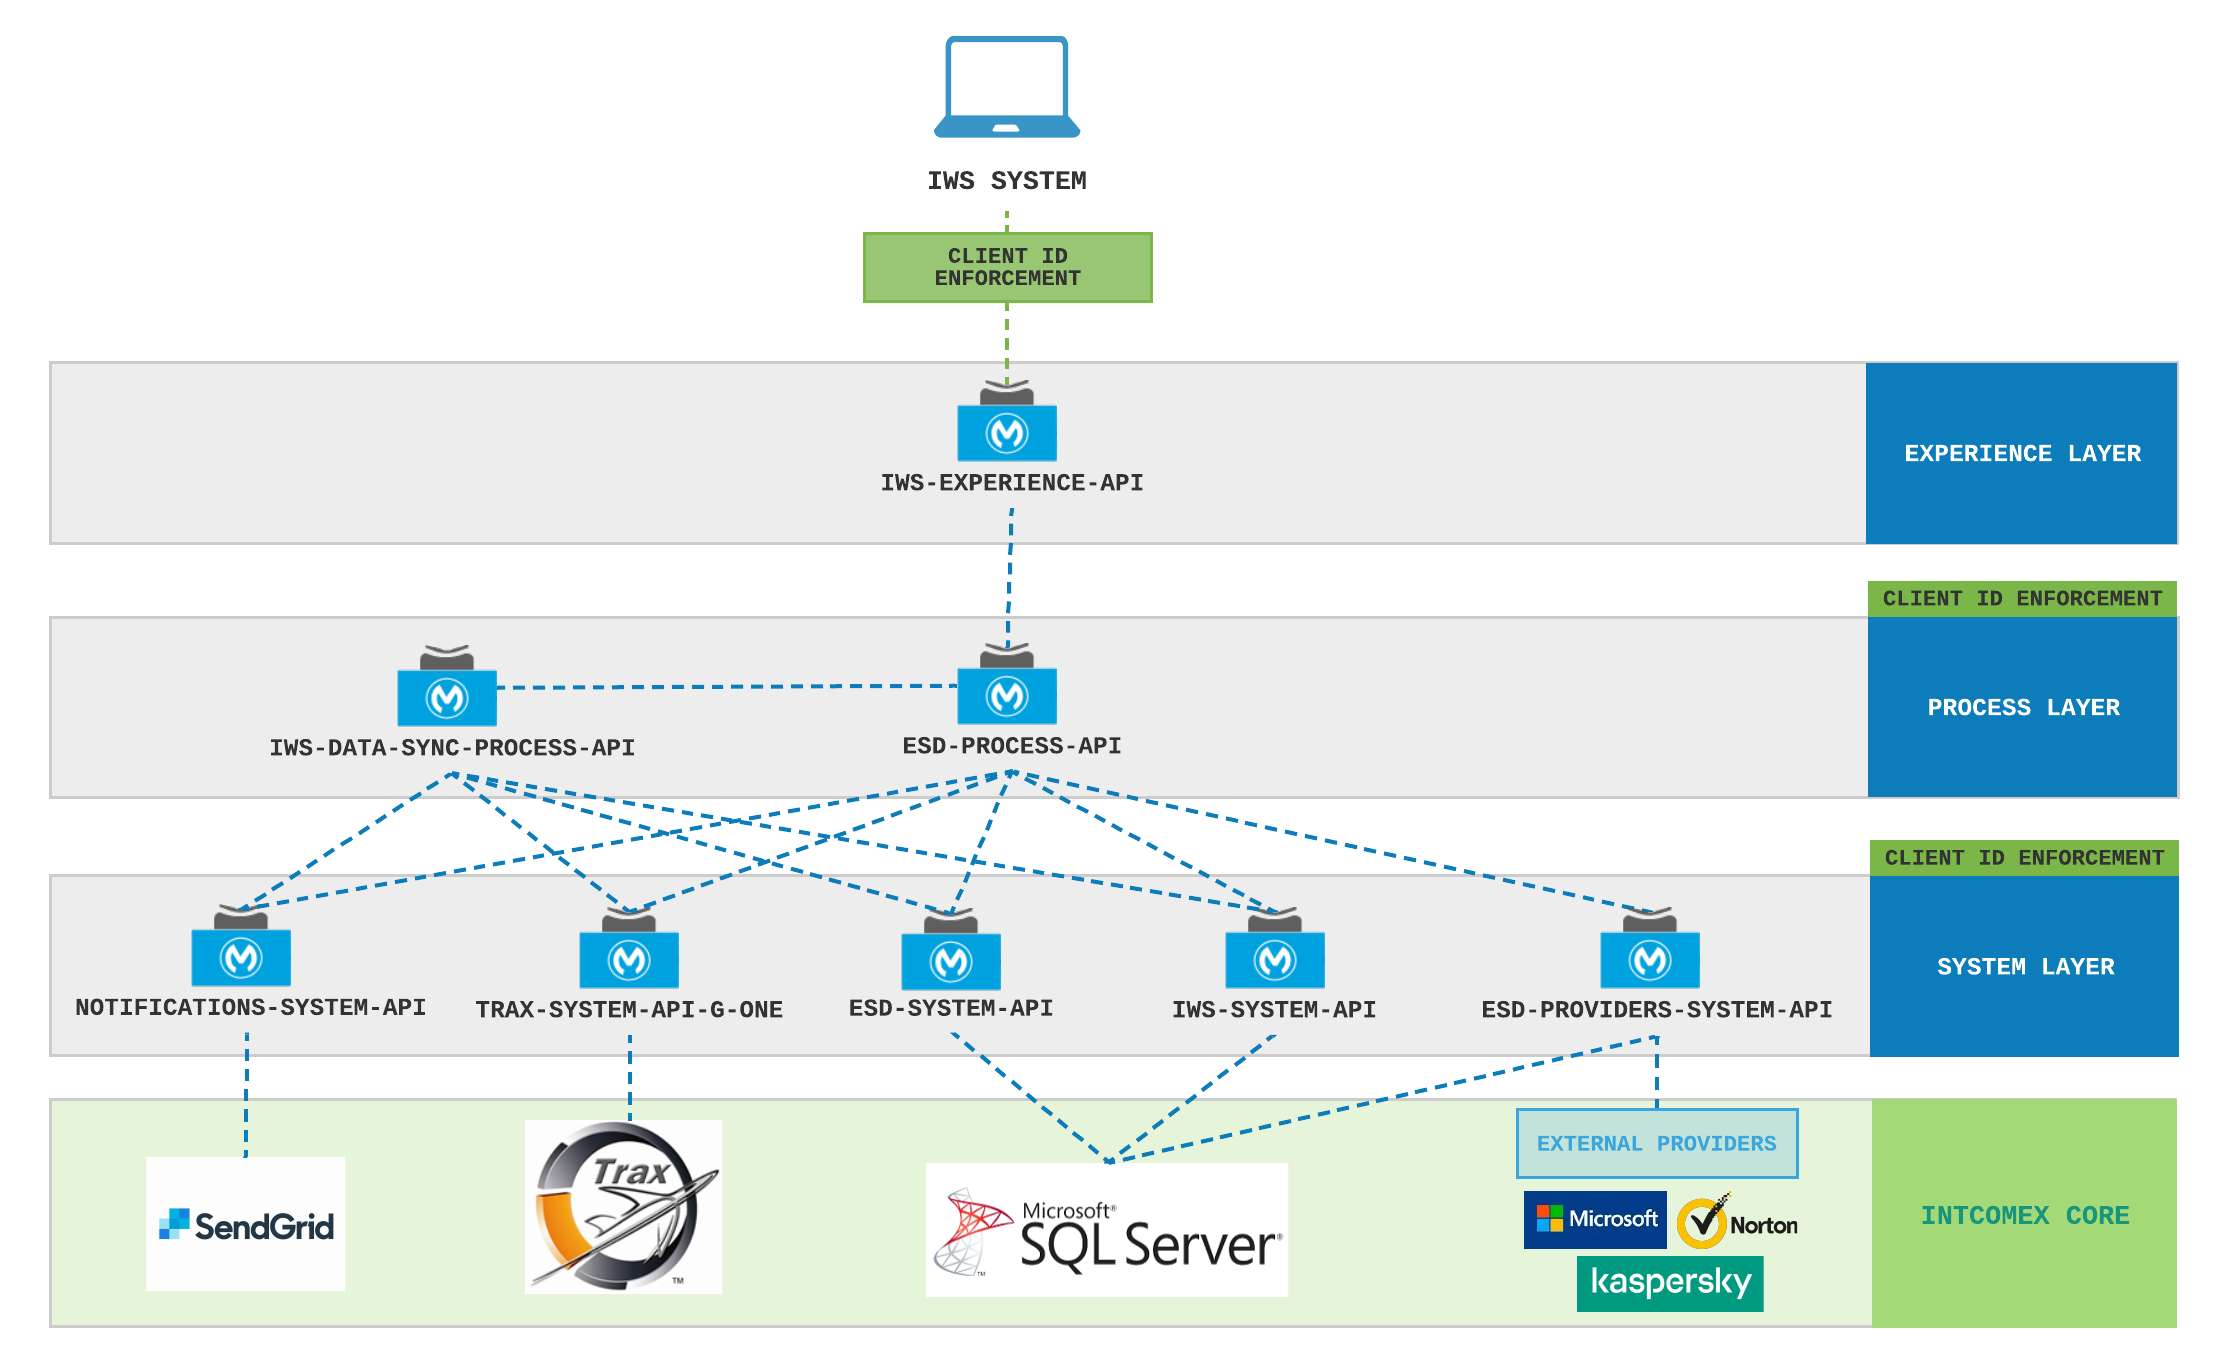Click the Kaspersky provider logo
2215x1359 pixels.
pyautogui.click(x=1670, y=1284)
